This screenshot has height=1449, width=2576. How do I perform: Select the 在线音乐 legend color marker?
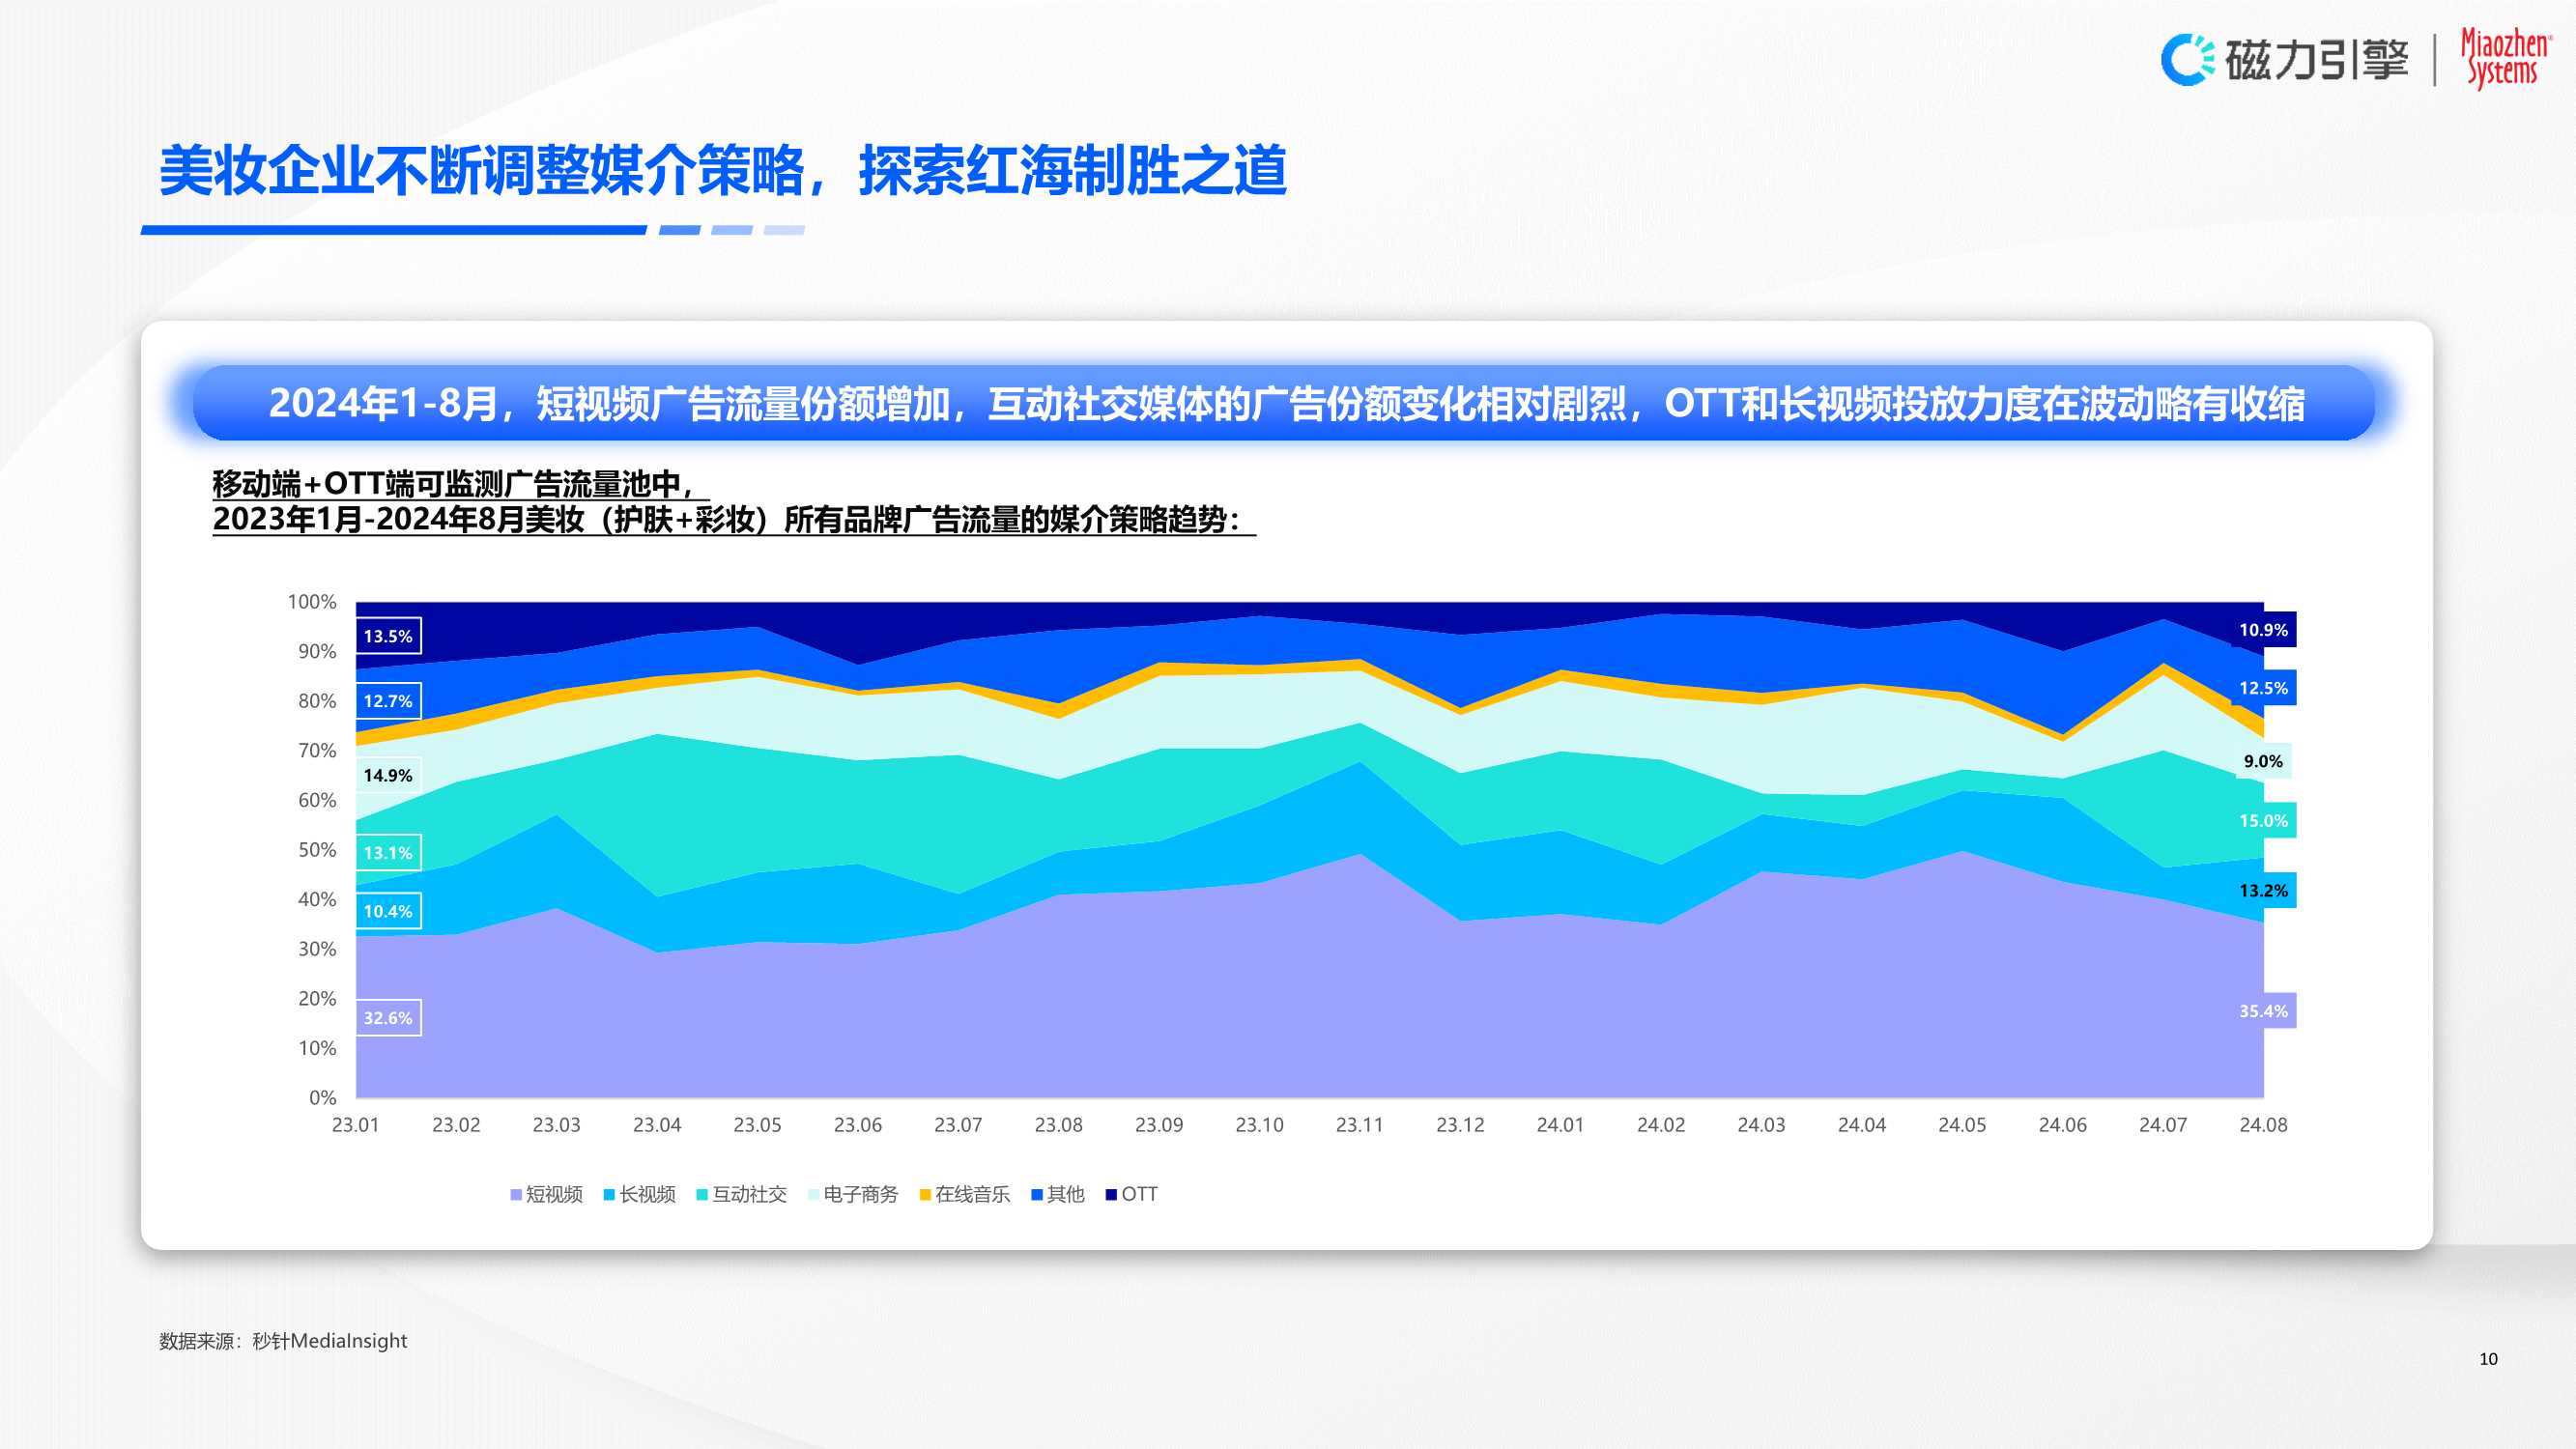(x=929, y=1194)
